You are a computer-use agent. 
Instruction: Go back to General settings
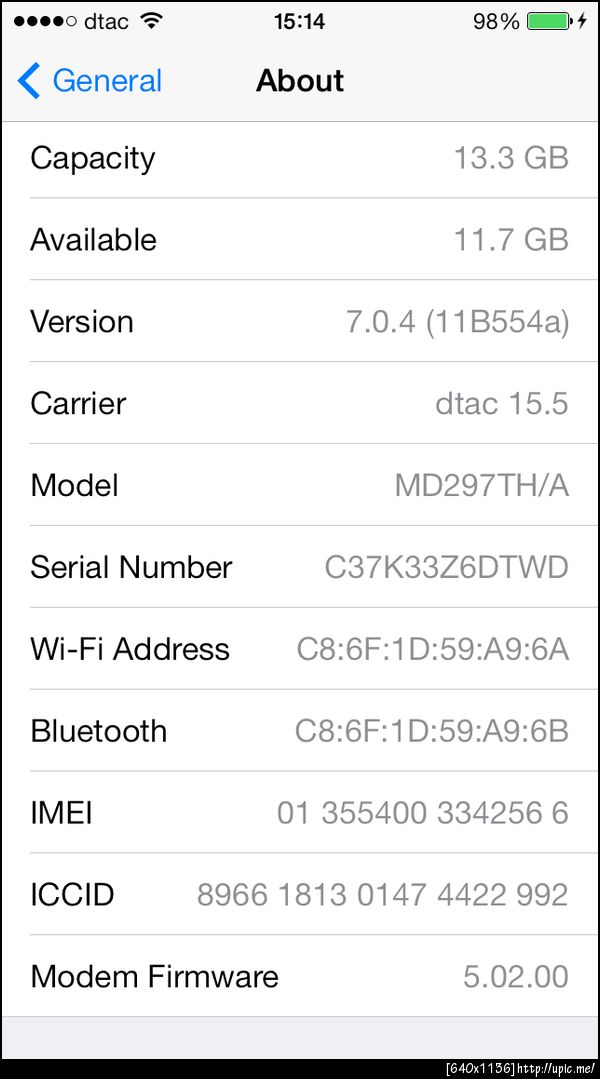[106, 81]
